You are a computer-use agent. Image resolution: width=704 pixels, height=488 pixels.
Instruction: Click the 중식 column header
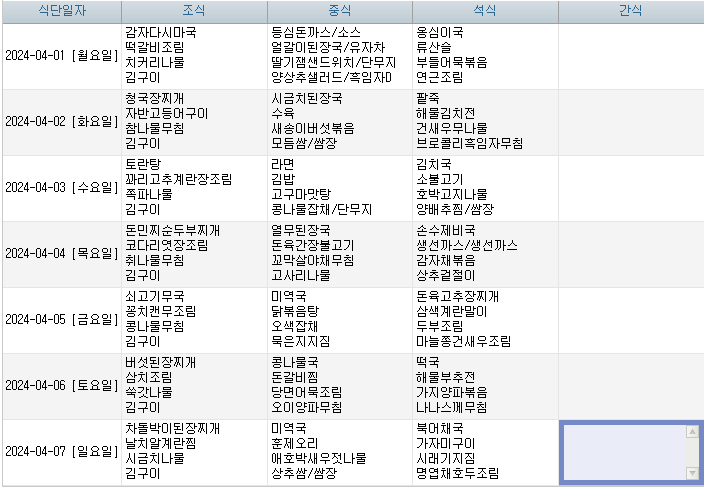339,11
